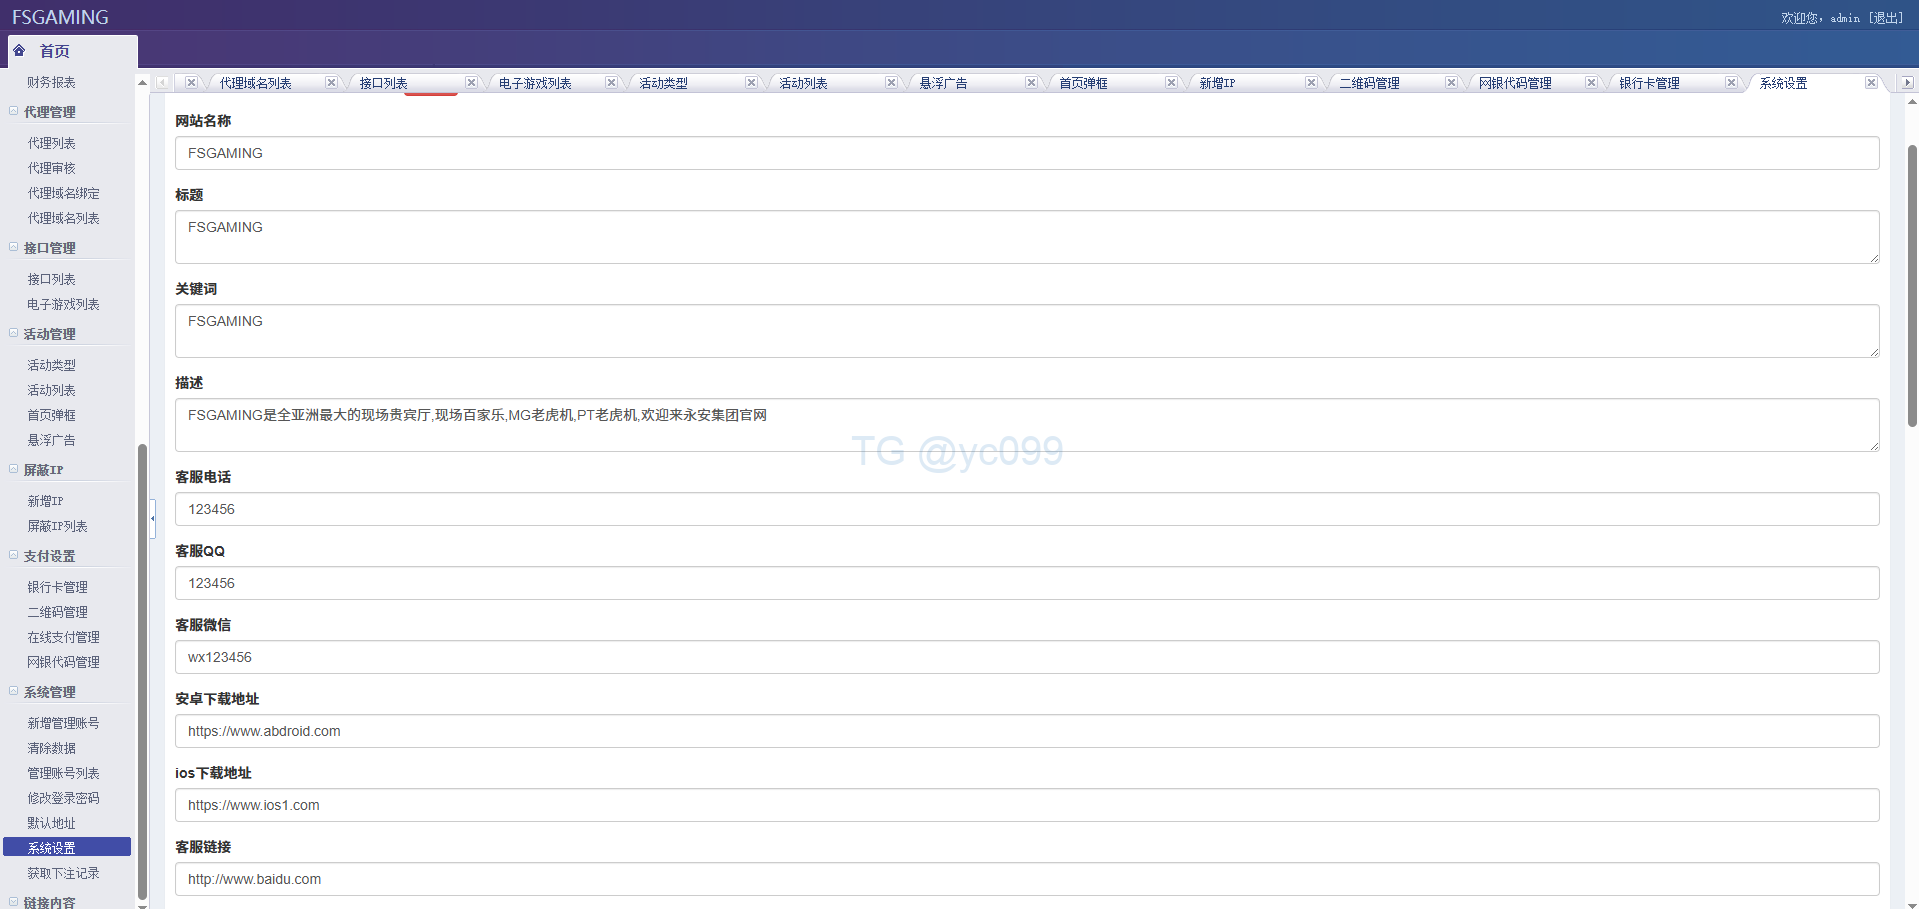Click the main page vertical scrollbar
This screenshot has width=1919, height=909.
(x=1912, y=285)
